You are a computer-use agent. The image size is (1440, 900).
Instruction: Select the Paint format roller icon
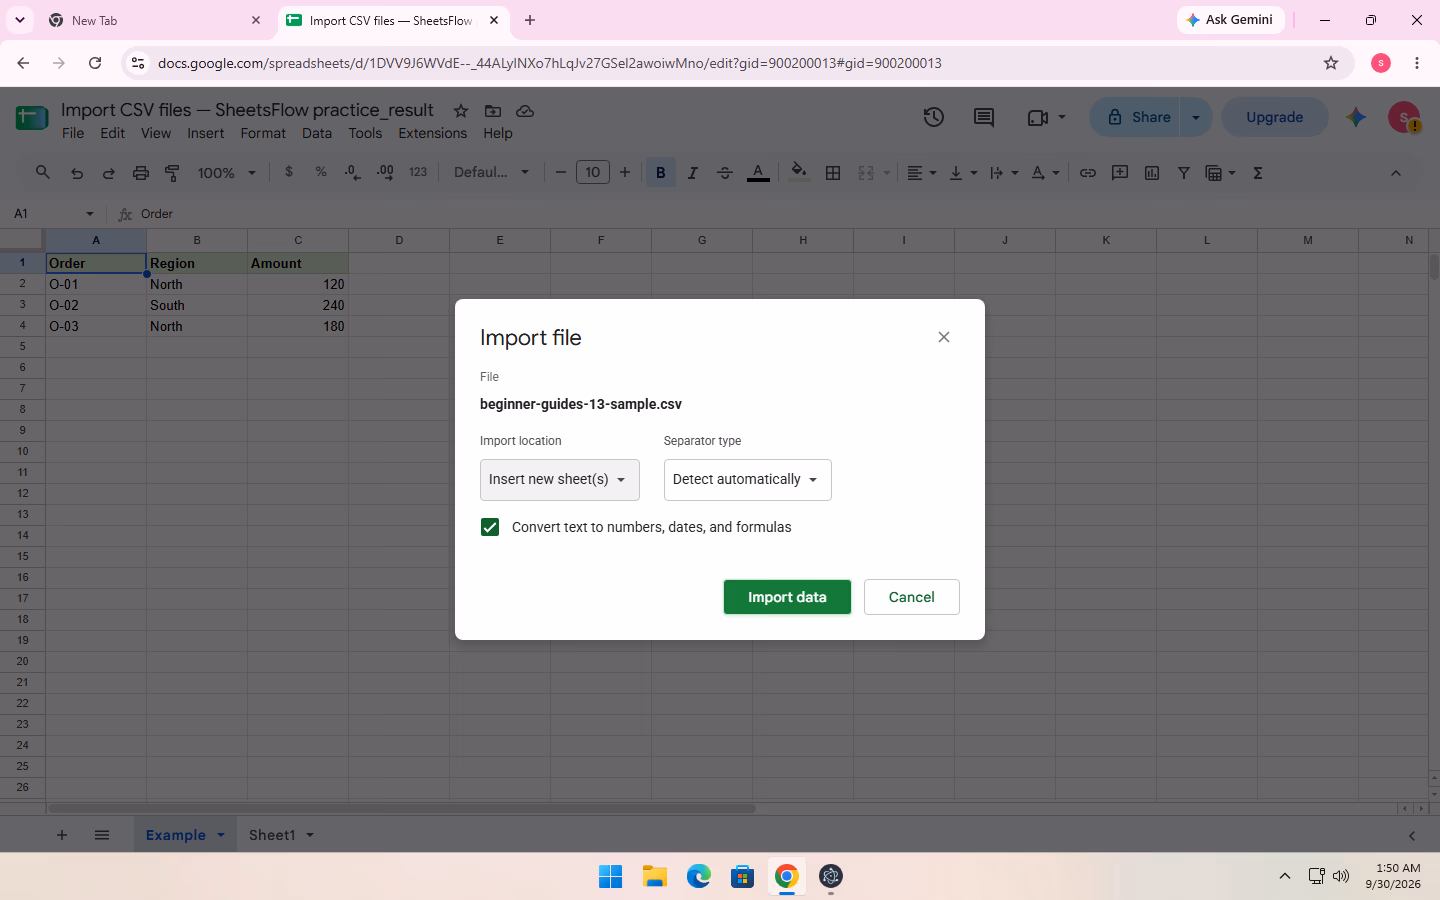coord(173,173)
